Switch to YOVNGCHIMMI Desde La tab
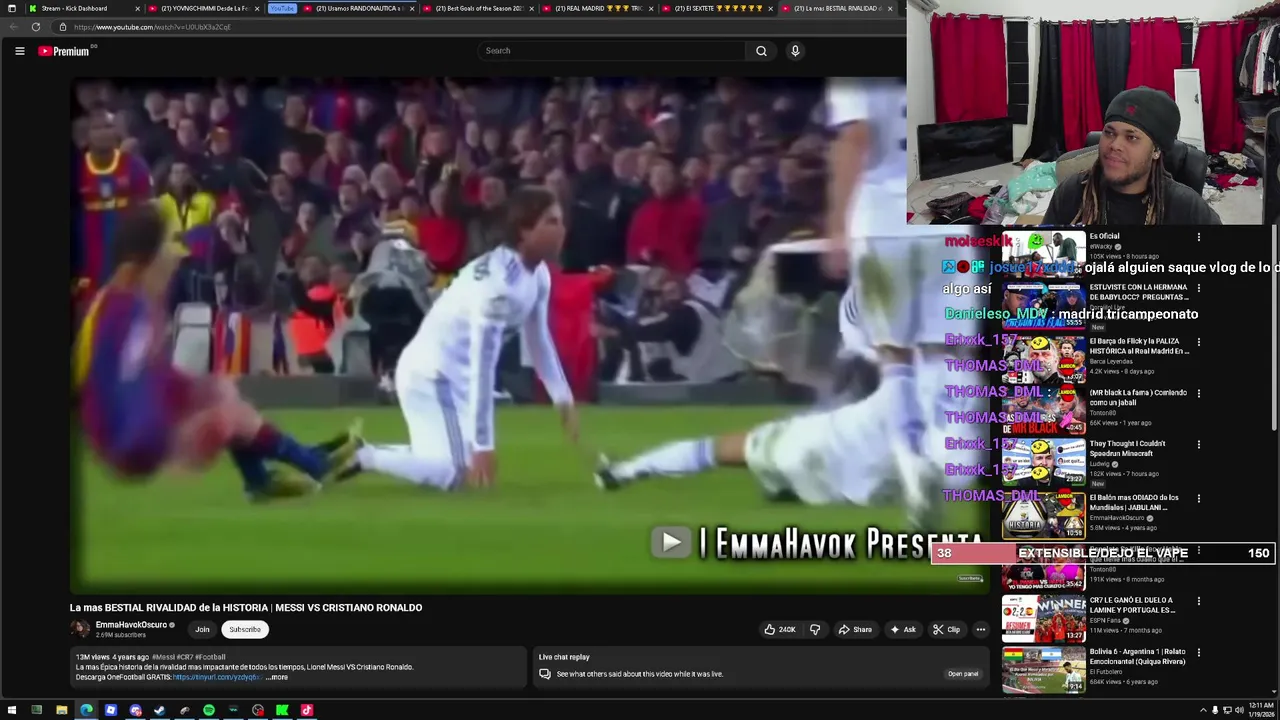This screenshot has height=720, width=1280. (x=202, y=8)
